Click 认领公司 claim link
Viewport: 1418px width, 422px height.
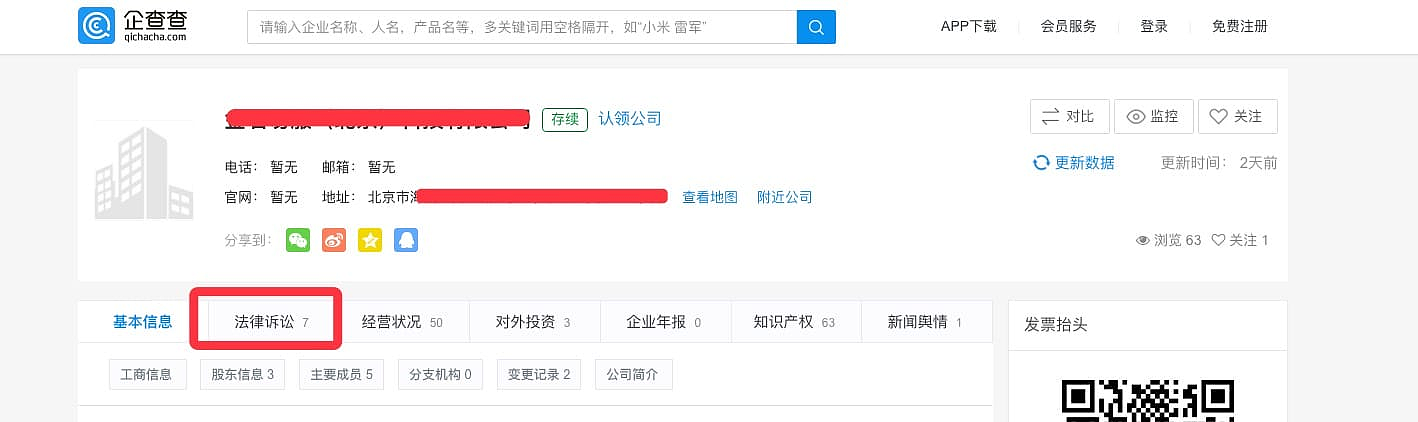click(x=630, y=118)
